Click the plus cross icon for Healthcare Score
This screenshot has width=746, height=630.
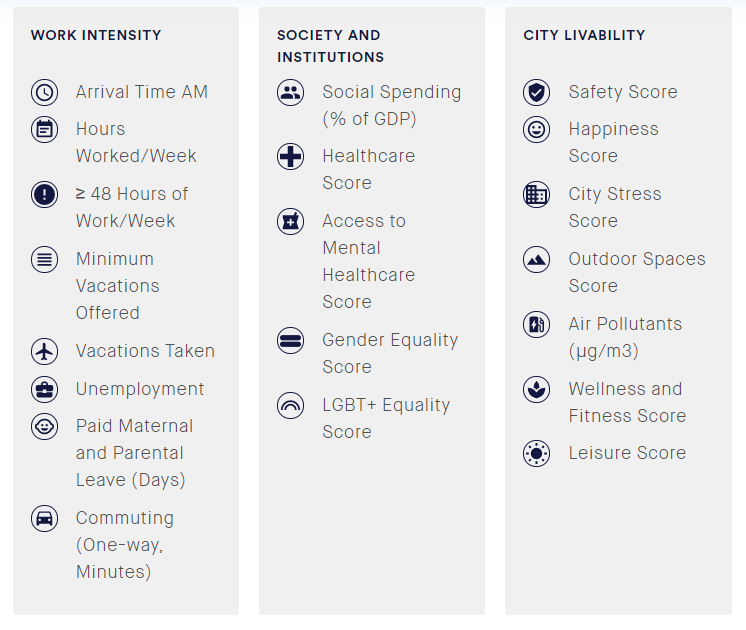[291, 157]
